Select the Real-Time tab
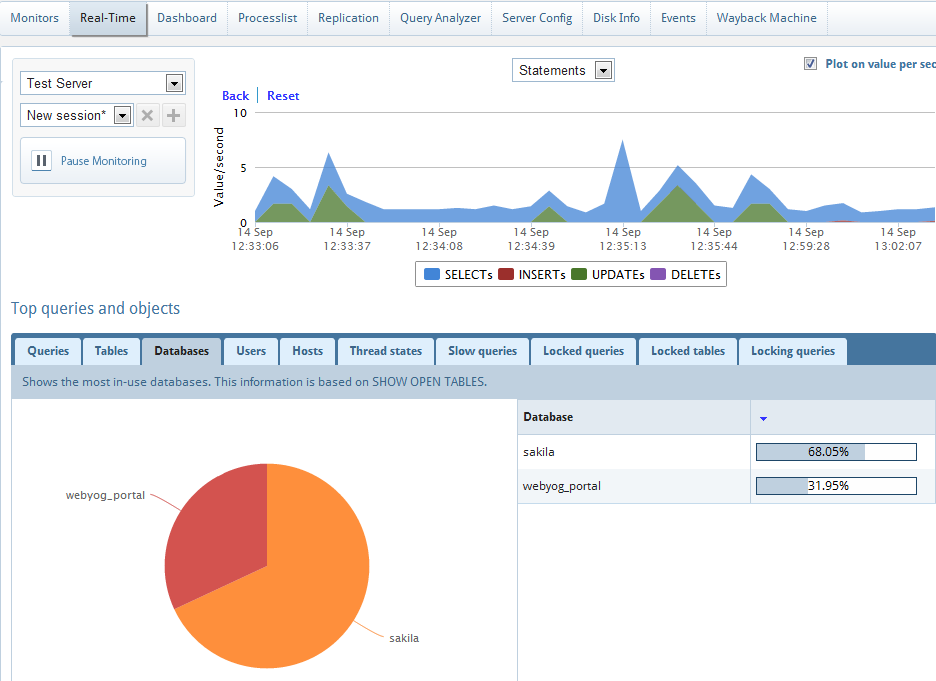The width and height of the screenshot is (936, 681). (108, 18)
